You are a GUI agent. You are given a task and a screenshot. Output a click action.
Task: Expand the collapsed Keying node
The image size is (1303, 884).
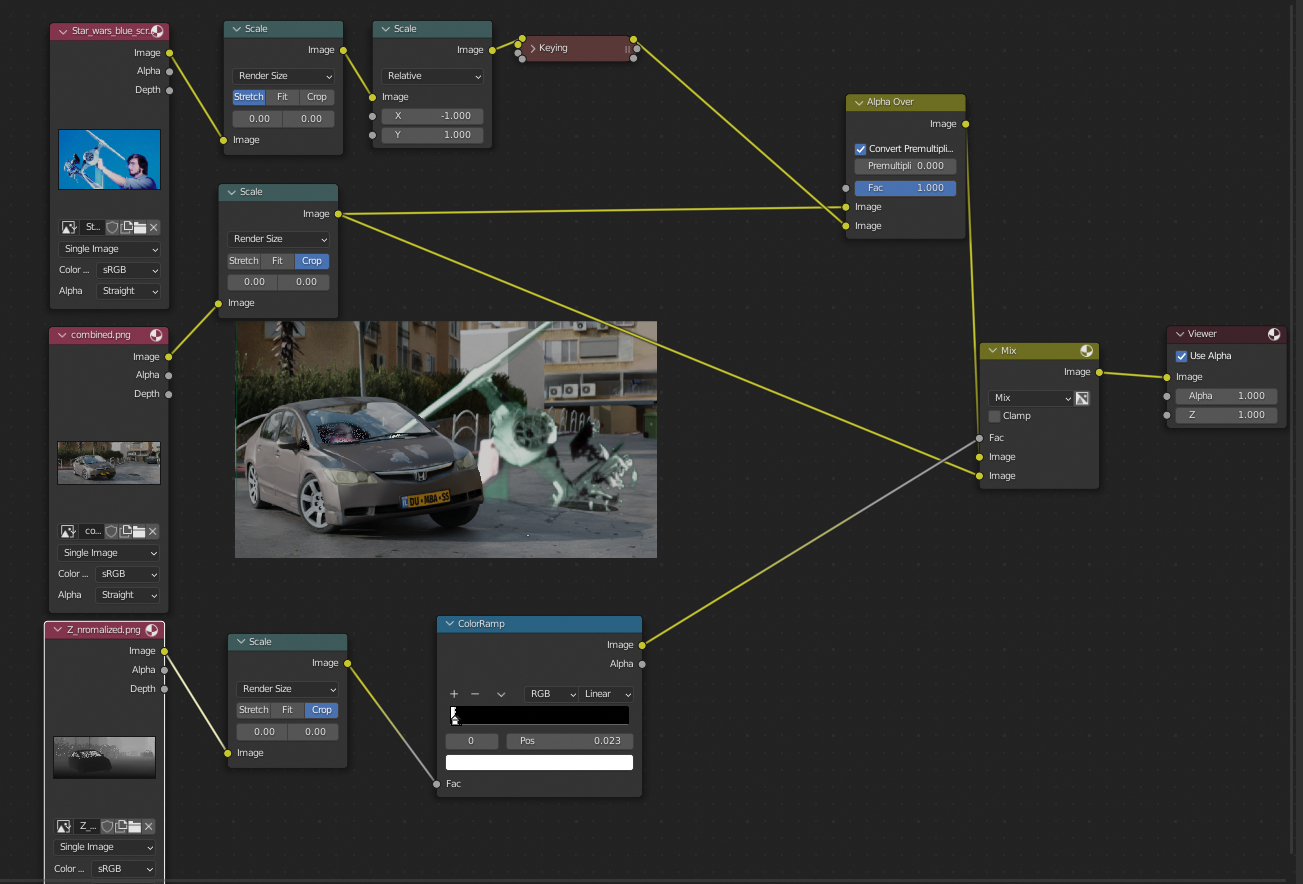coord(533,48)
